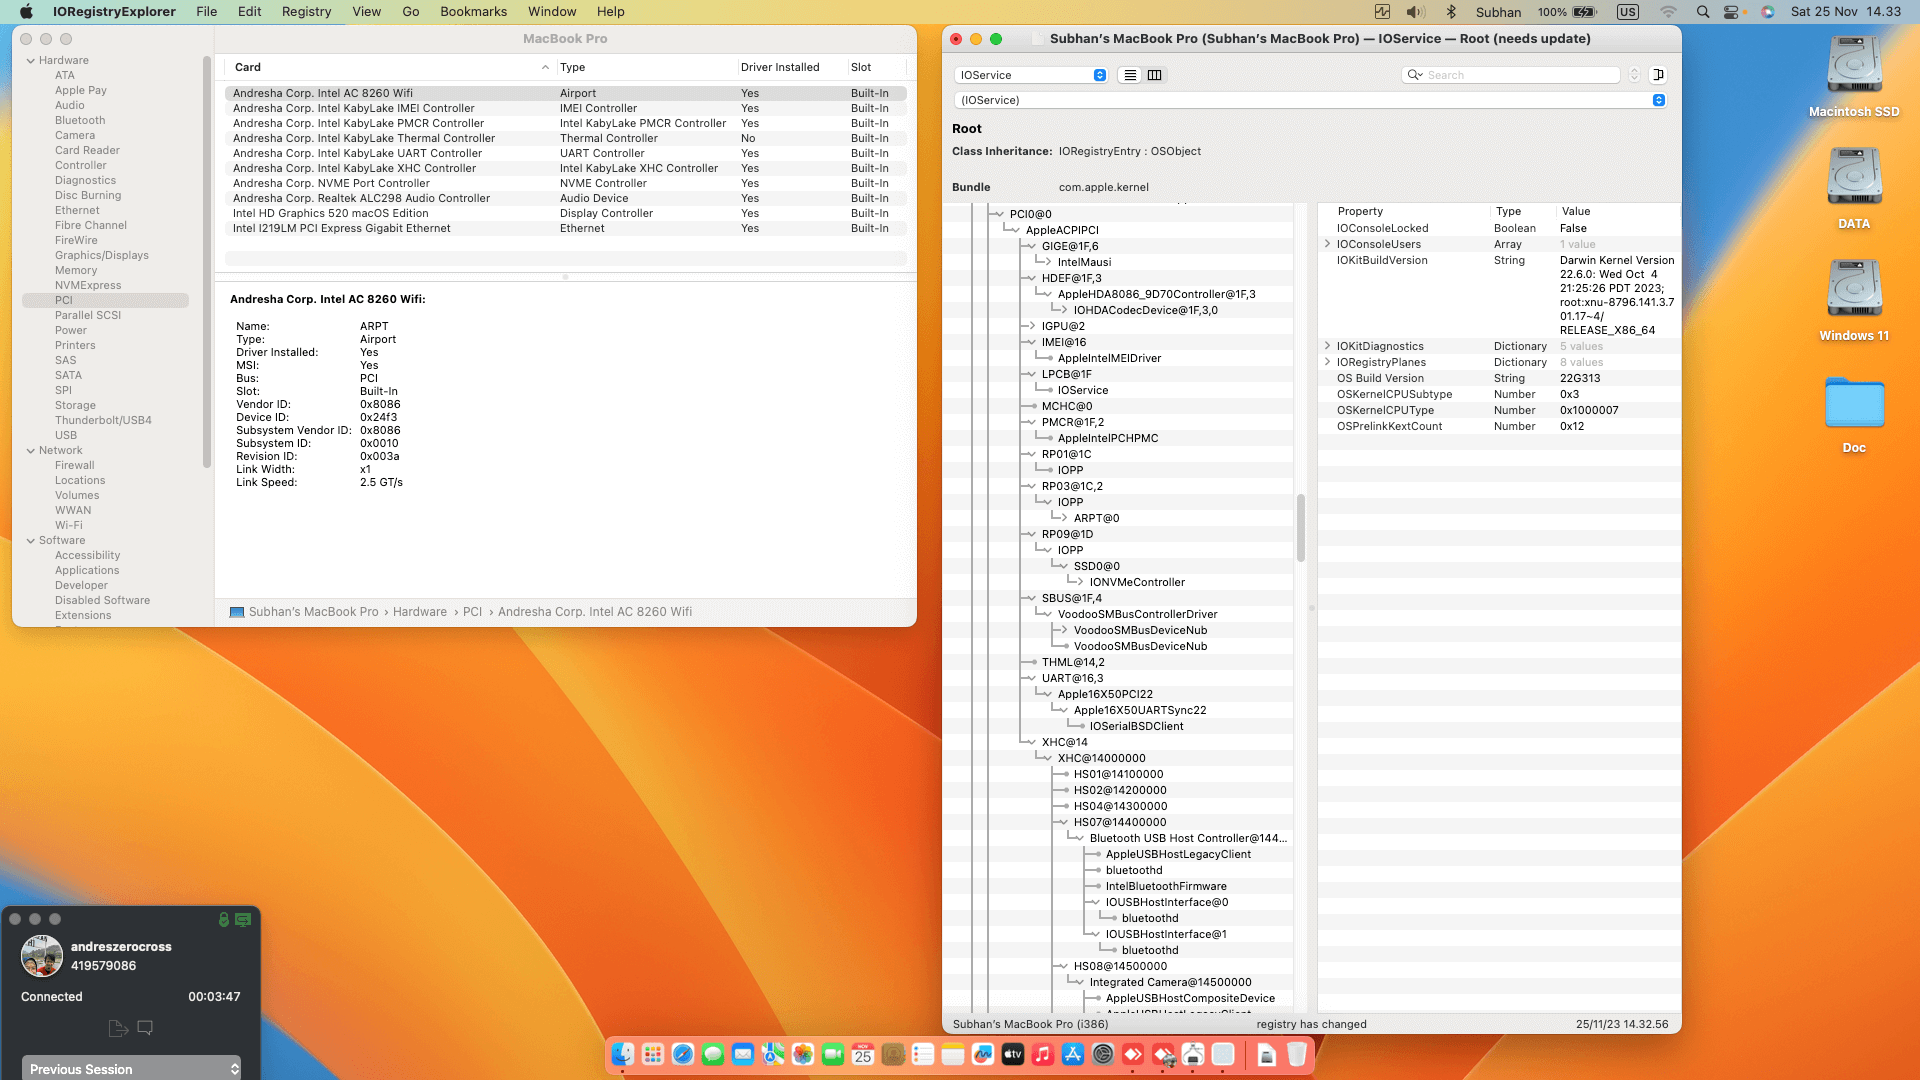Click the search result stepper arrows

1635,75
